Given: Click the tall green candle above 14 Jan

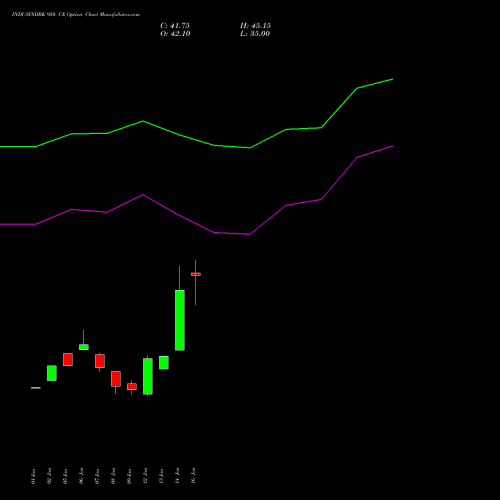Looking at the screenshot, I should (180, 320).
